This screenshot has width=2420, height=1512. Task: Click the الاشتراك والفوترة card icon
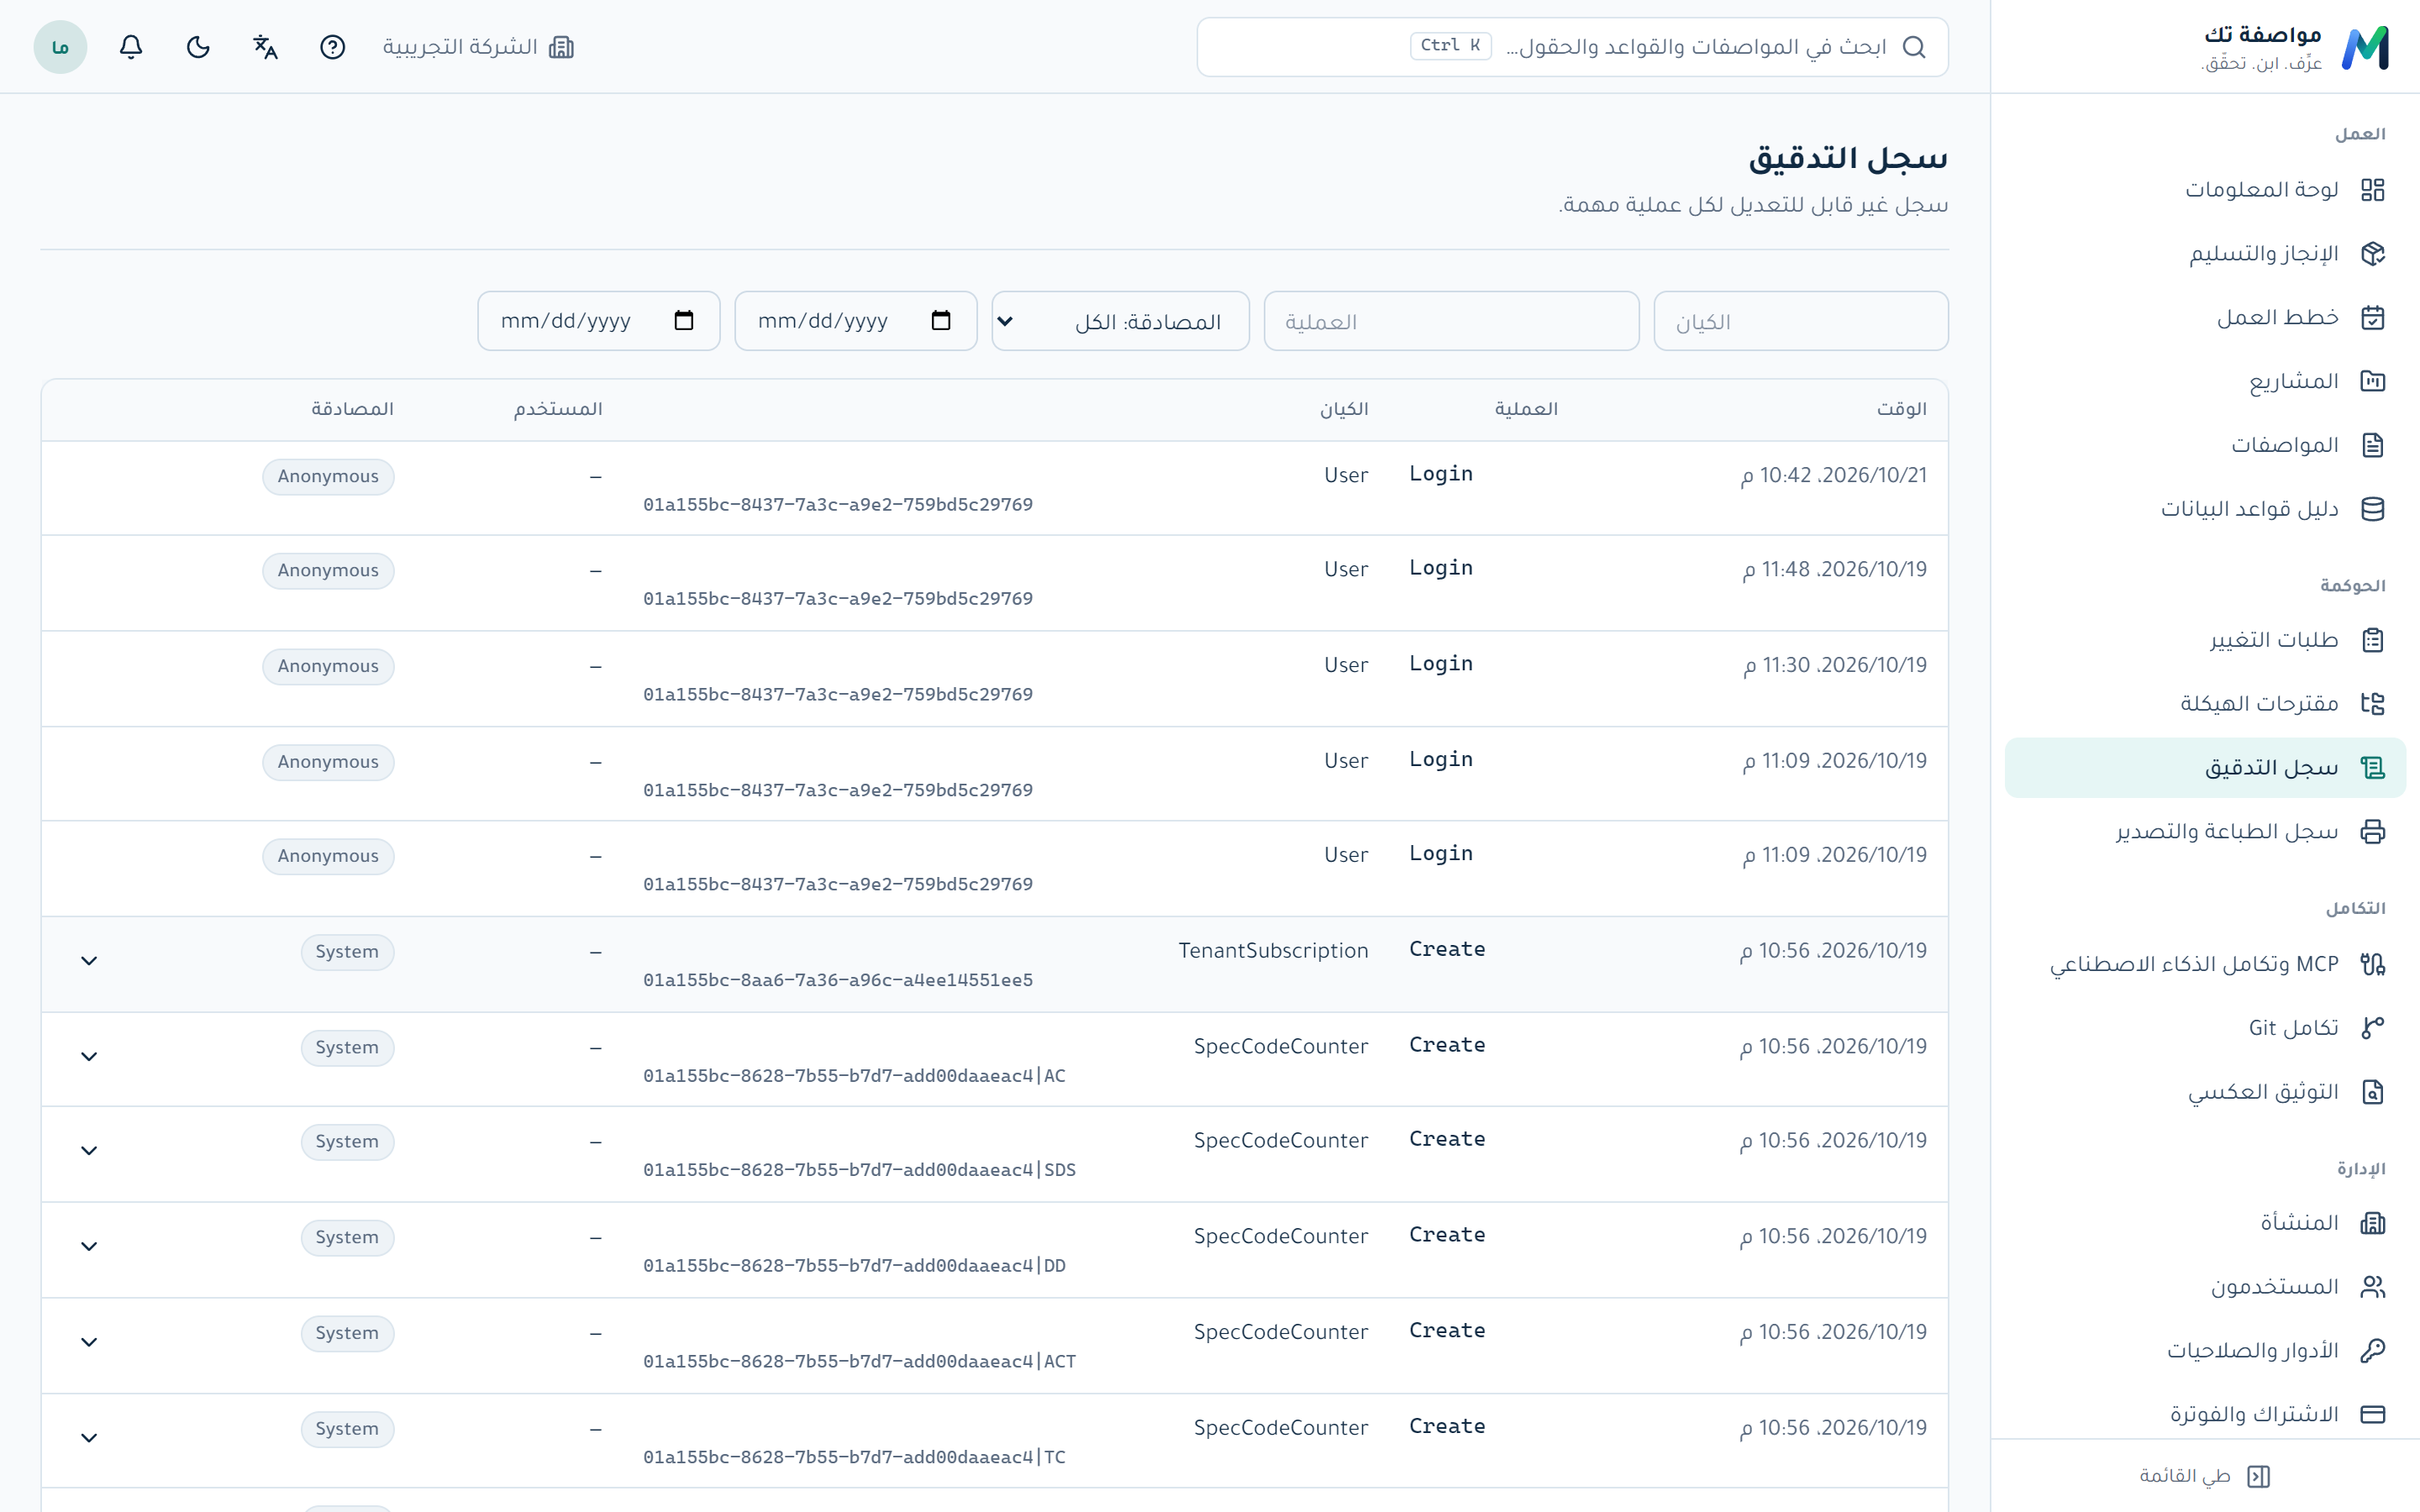pyautogui.click(x=2373, y=1415)
